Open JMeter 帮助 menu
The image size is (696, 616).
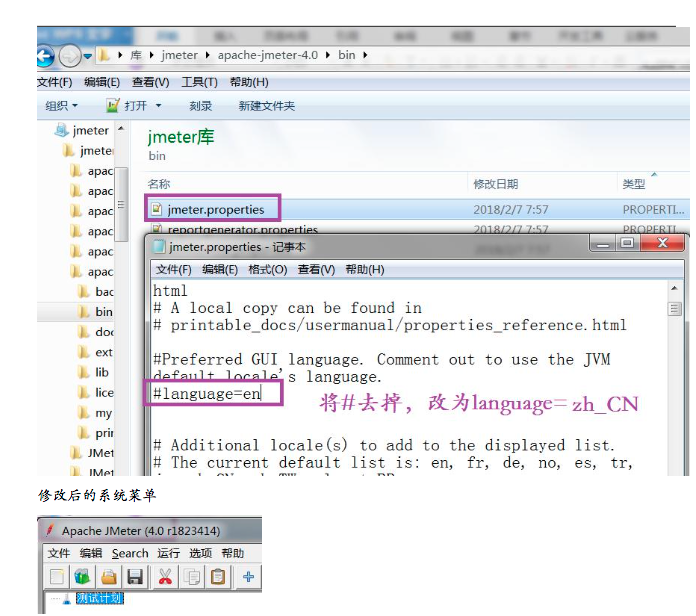(x=233, y=553)
